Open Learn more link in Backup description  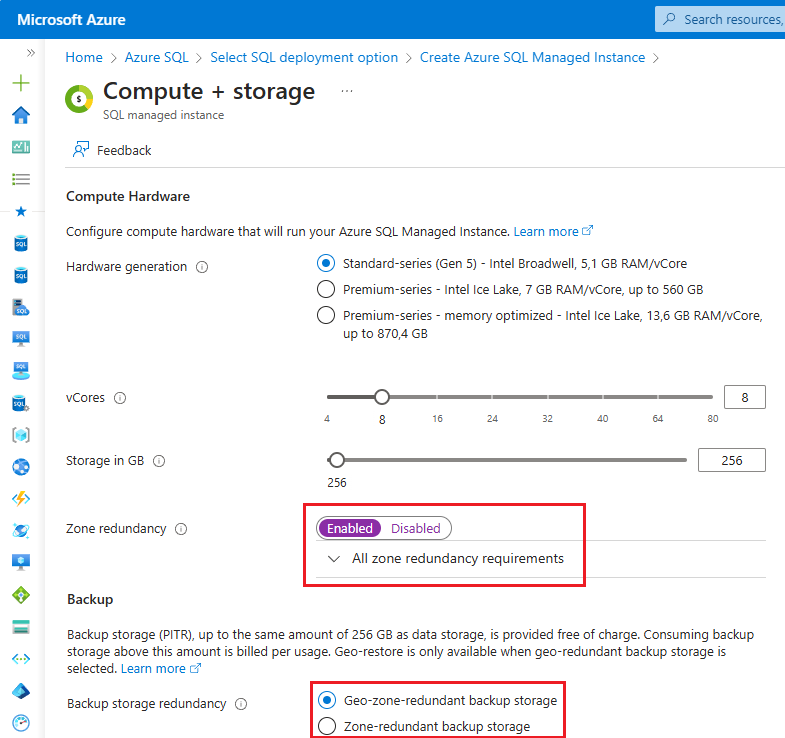click(161, 668)
